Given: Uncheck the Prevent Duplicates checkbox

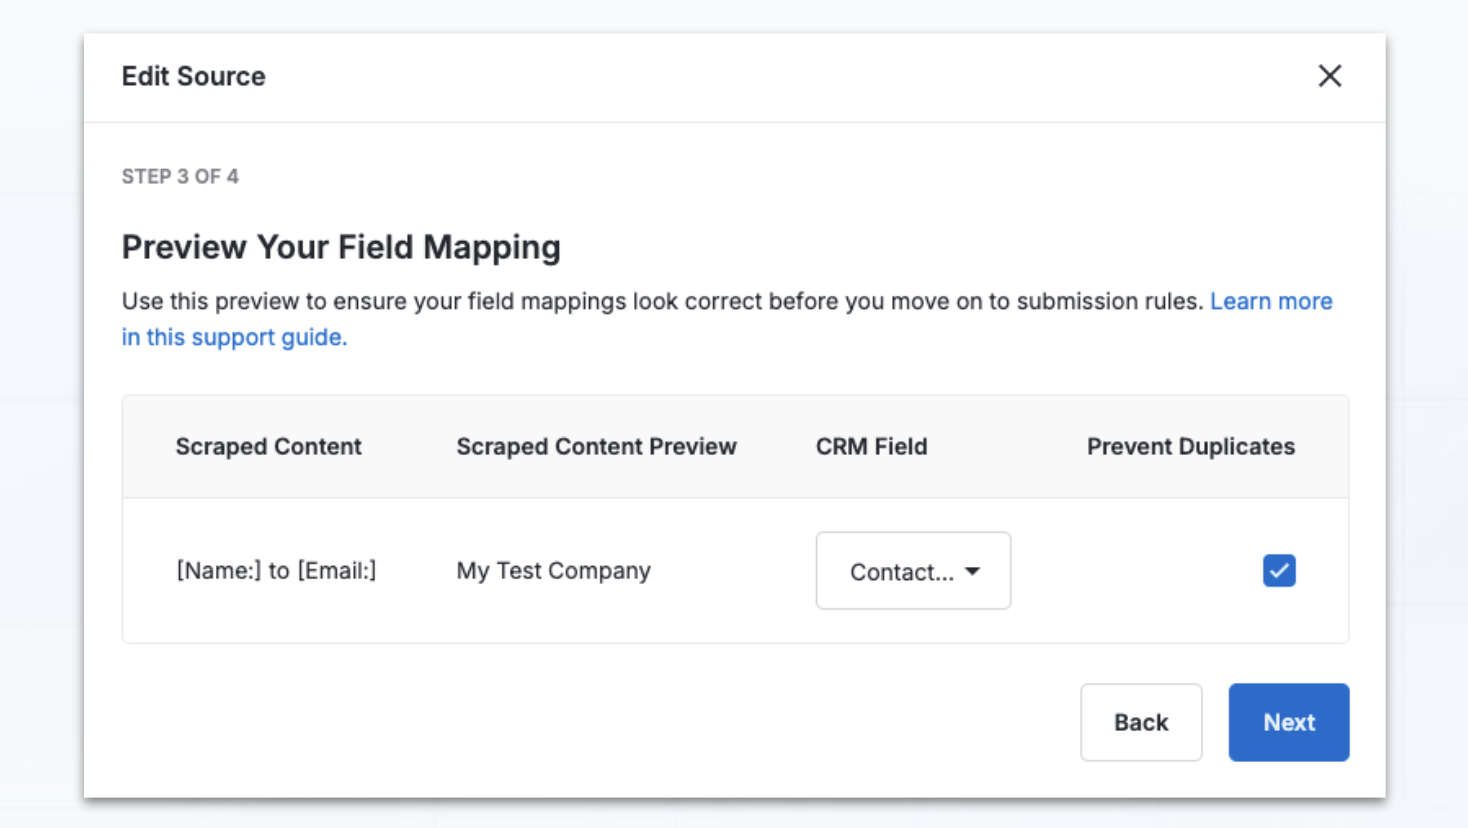Looking at the screenshot, I should coord(1278,571).
